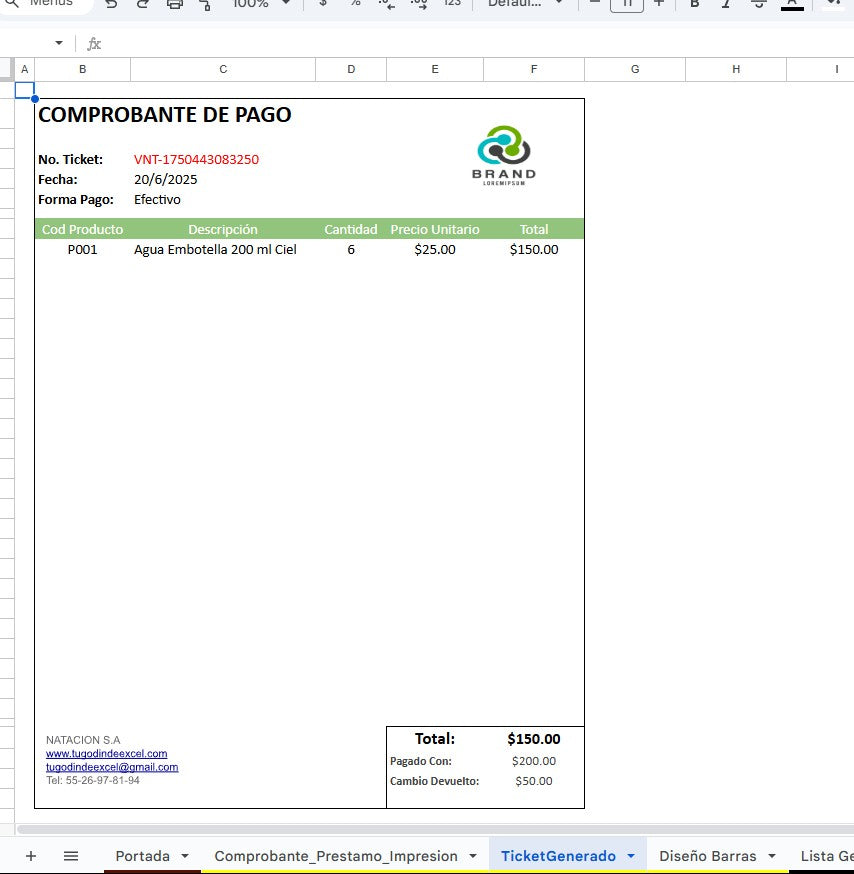Open the 123 more formats menu
854x874 pixels.
[452, 3]
